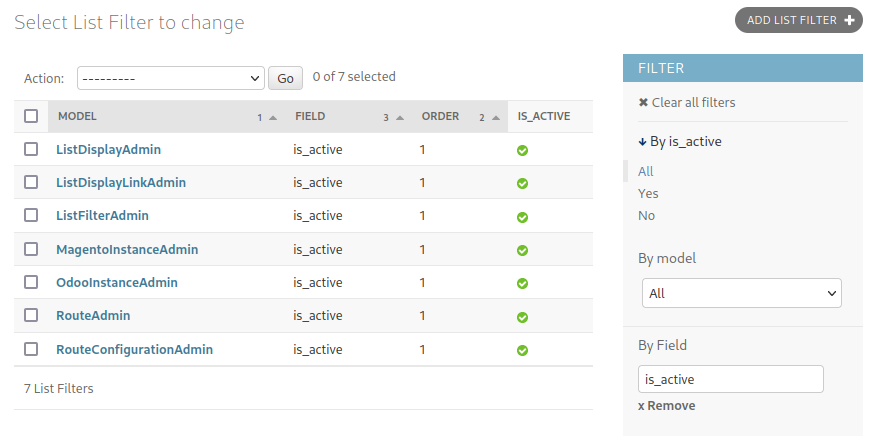Open the Action dropdown menu

click(x=171, y=78)
